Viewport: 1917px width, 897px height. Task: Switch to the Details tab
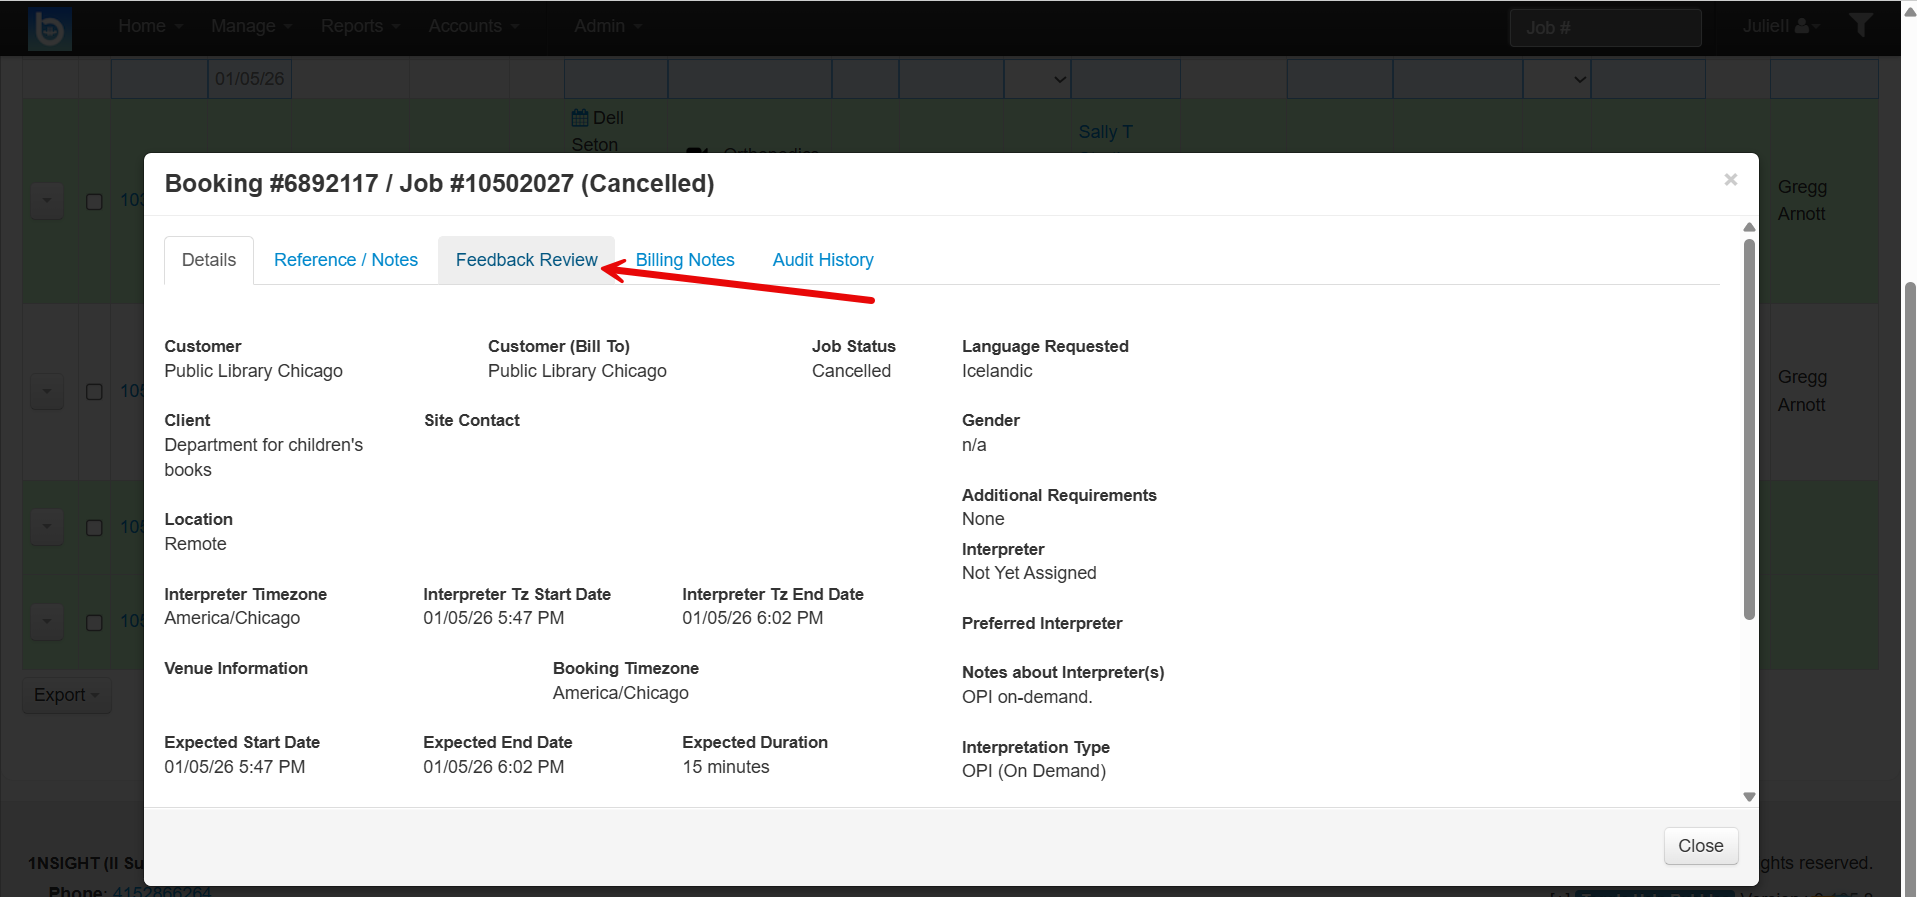(209, 260)
